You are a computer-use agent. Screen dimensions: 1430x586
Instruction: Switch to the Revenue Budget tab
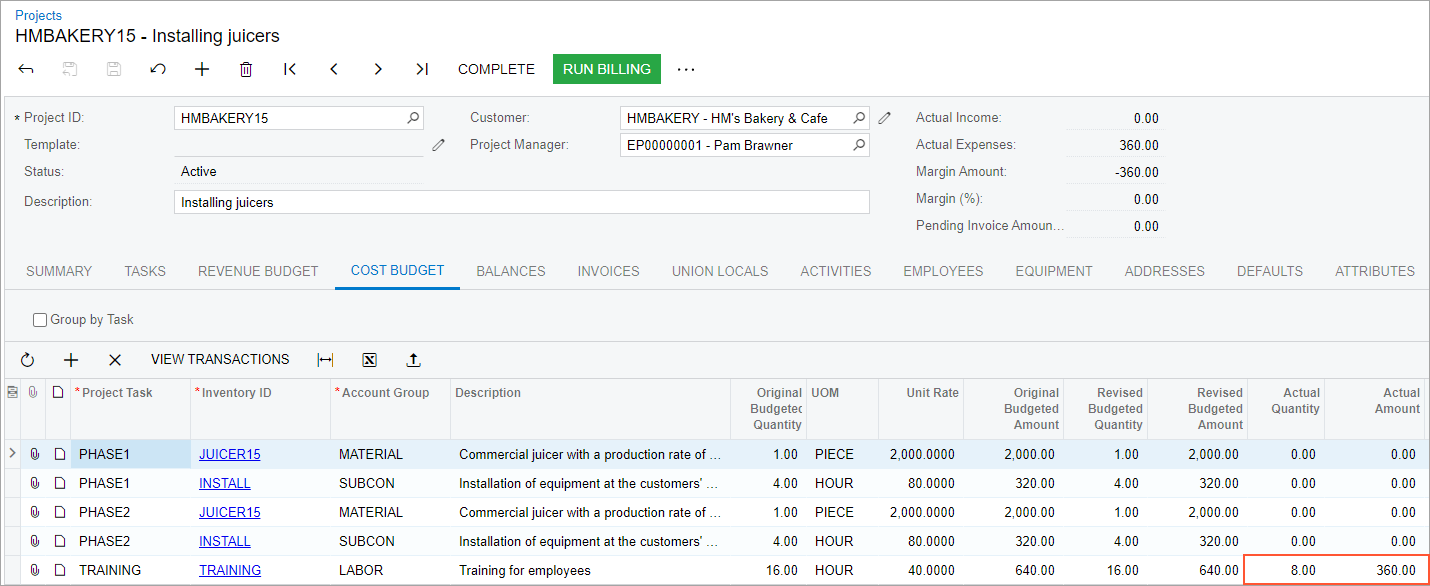tap(258, 271)
